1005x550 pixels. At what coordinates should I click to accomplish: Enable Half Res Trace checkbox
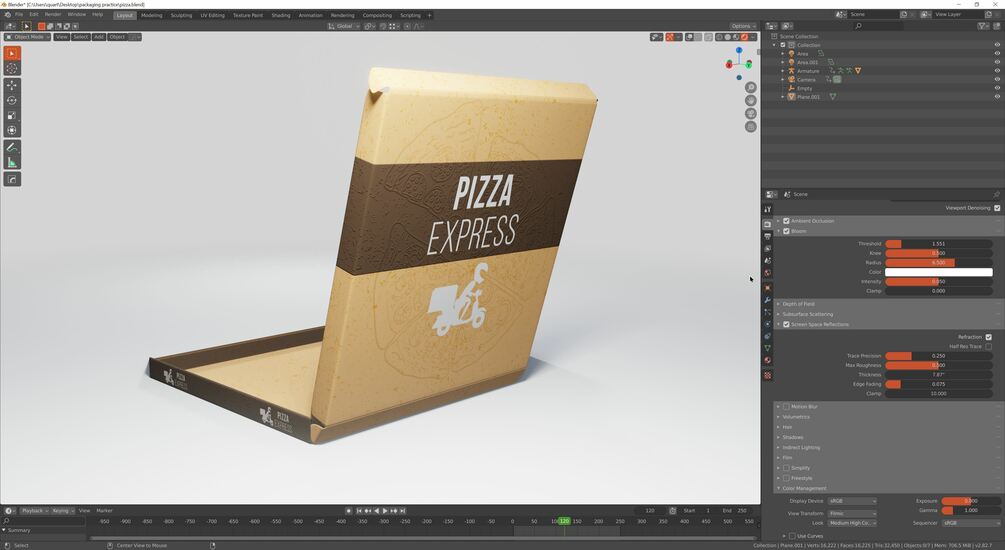(x=988, y=347)
